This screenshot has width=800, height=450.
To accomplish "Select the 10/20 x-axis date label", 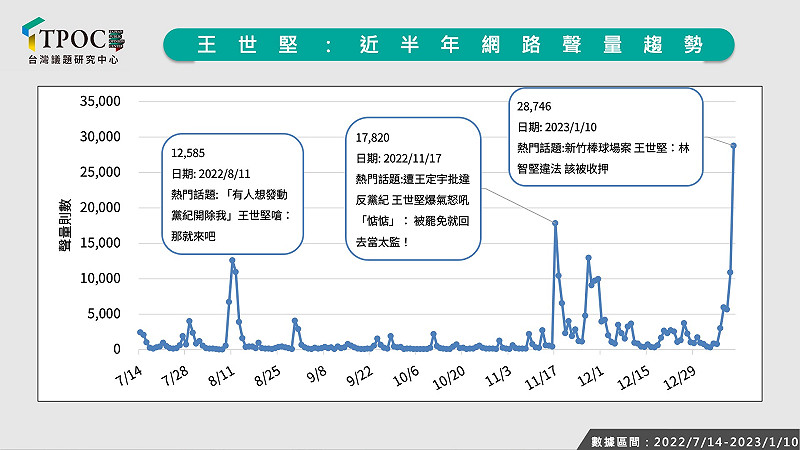I will click(450, 378).
